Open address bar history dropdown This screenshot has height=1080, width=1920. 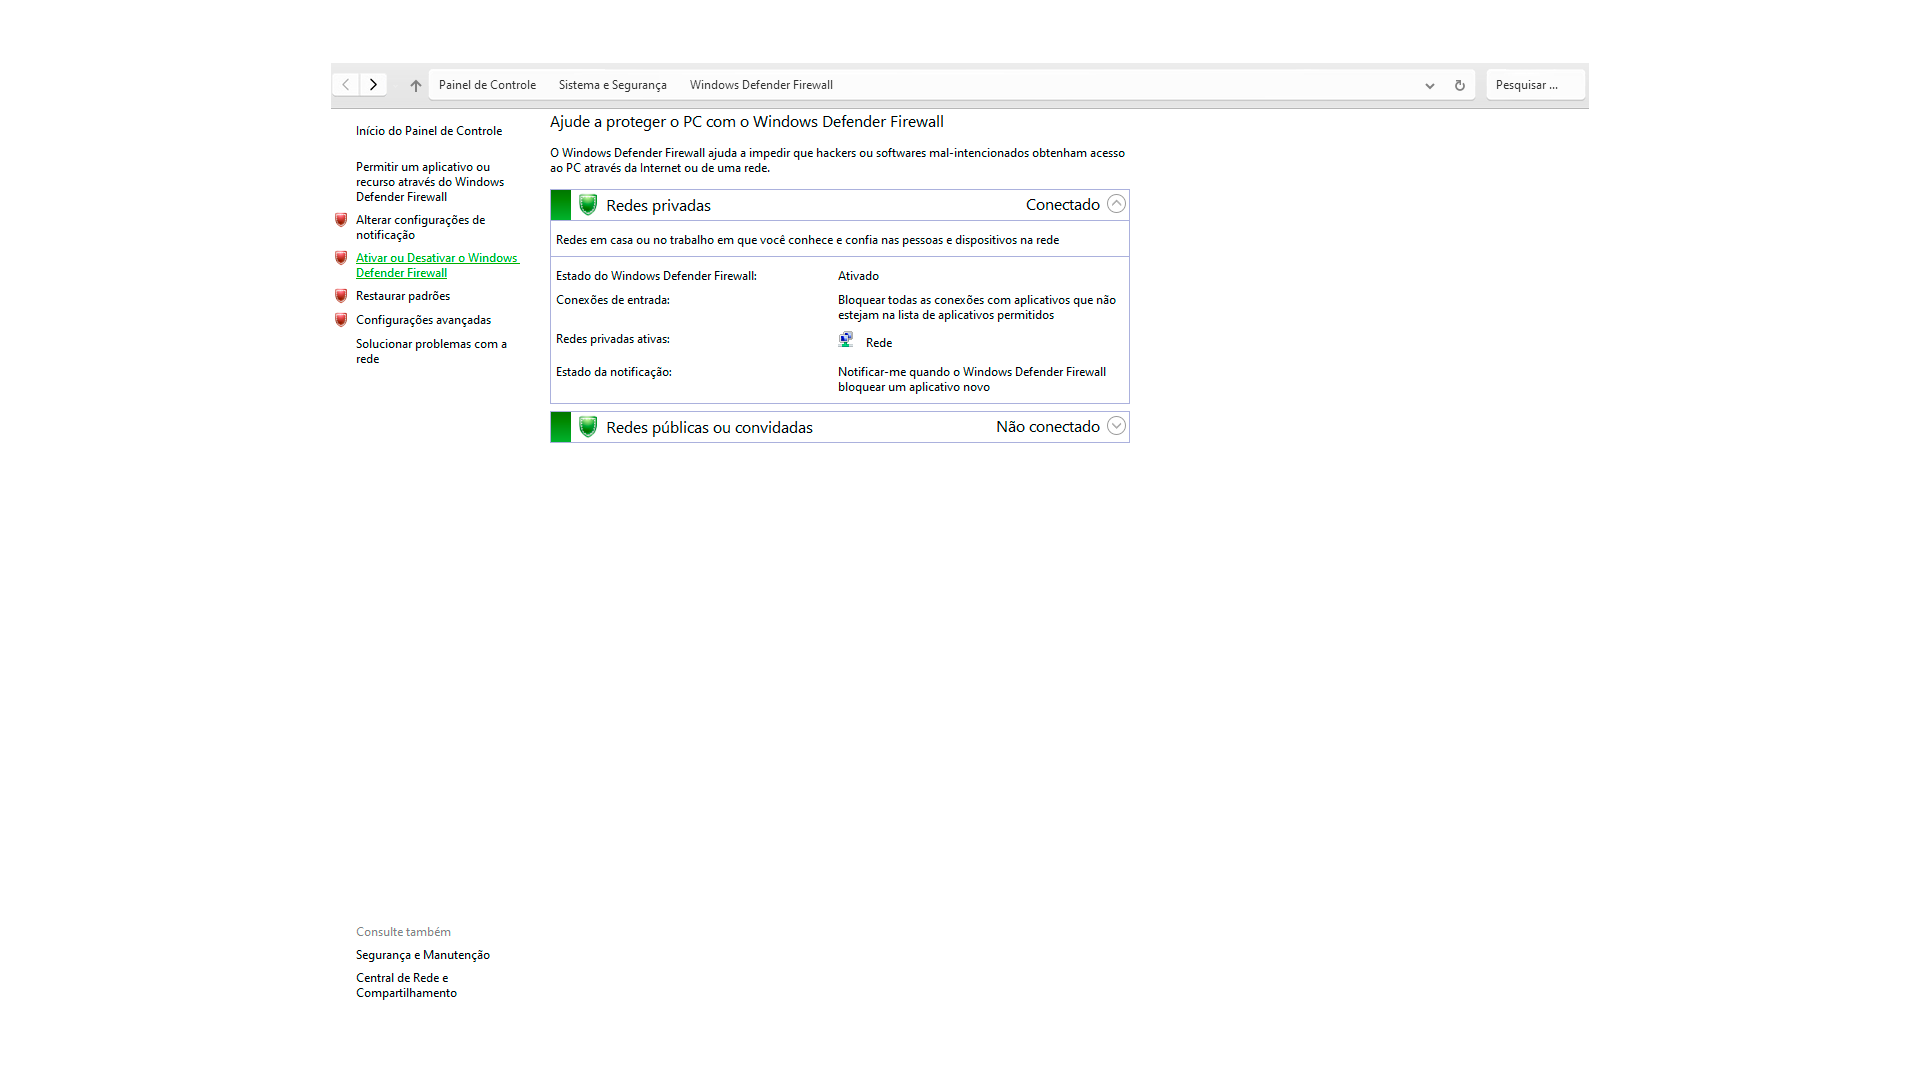1430,85
